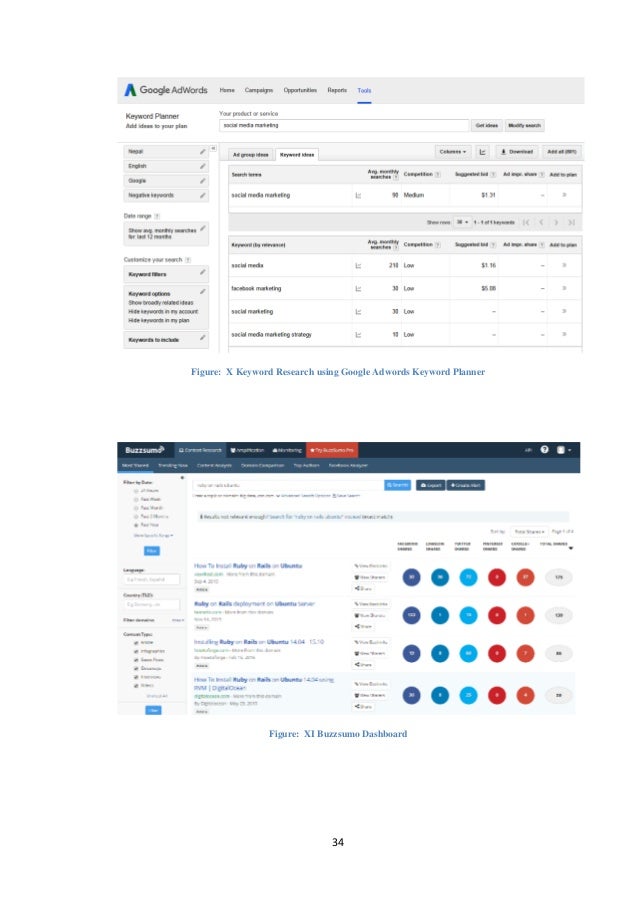The image size is (638, 903).
Task: Toggle the Infographics content type checkbox
Action: 136,651
